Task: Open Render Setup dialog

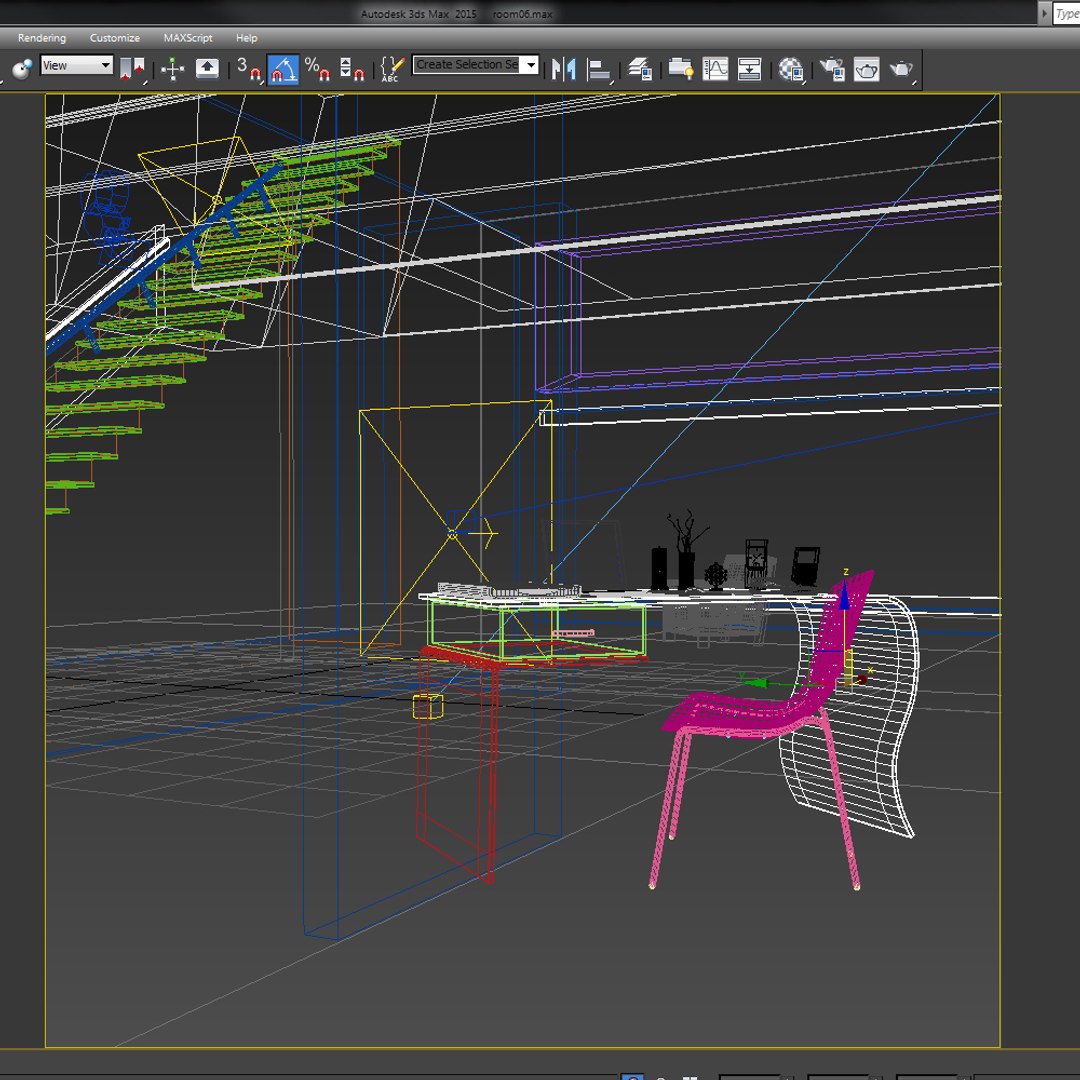Action: click(x=831, y=69)
